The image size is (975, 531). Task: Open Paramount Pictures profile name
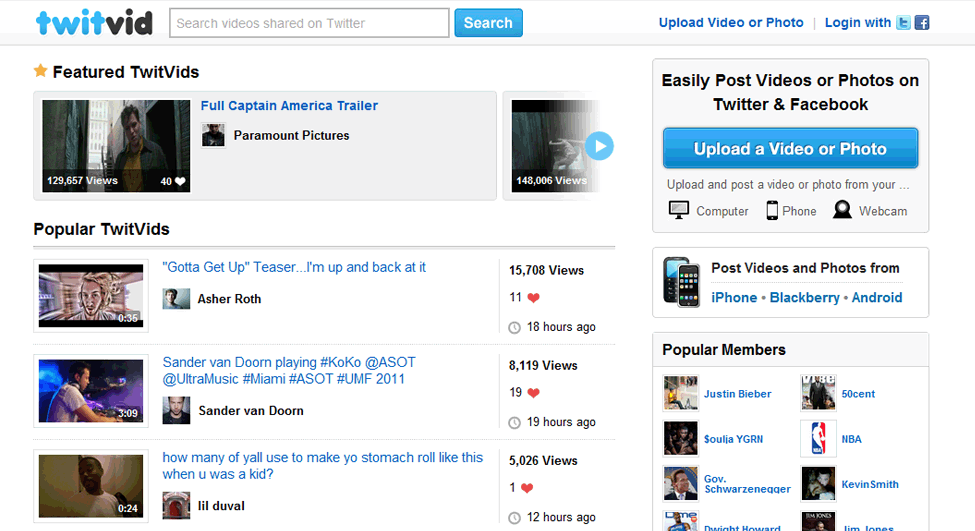click(x=291, y=136)
